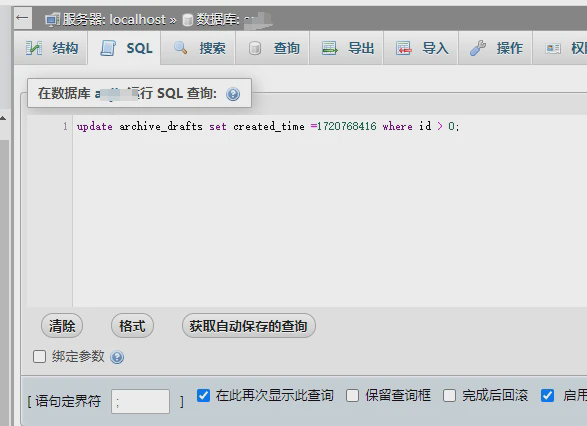This screenshot has height=426, width=587.
Task: Click the help icon beside SQL 查询 title
Action: (x=233, y=94)
